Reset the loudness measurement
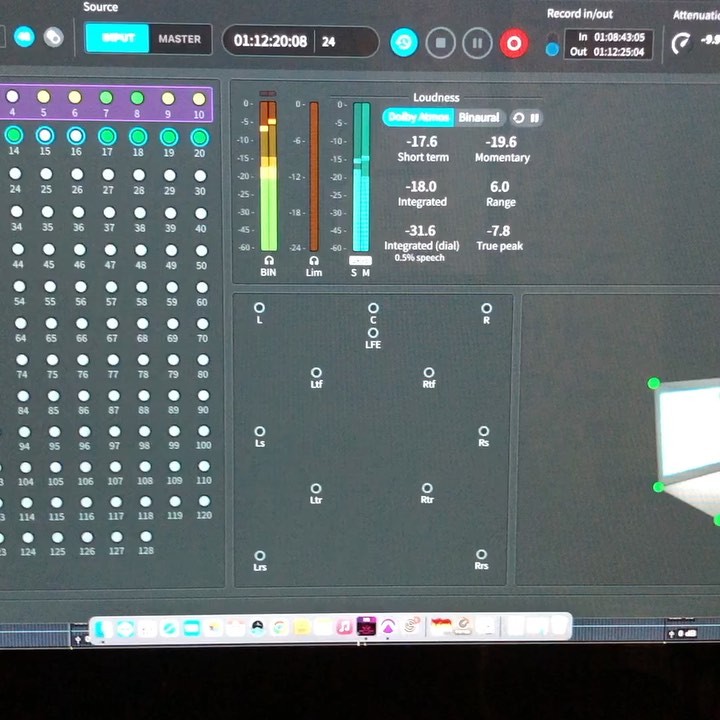The height and width of the screenshot is (720, 720). tap(518, 117)
